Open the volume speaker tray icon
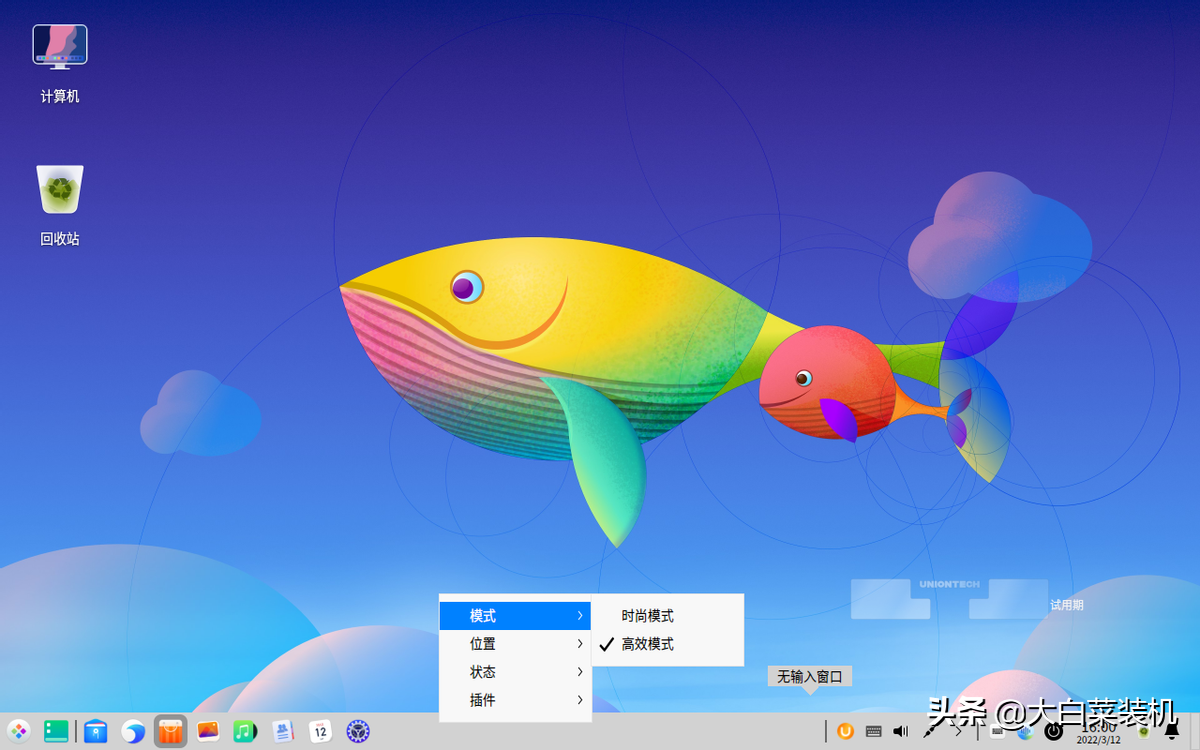This screenshot has width=1200, height=750. (x=901, y=732)
